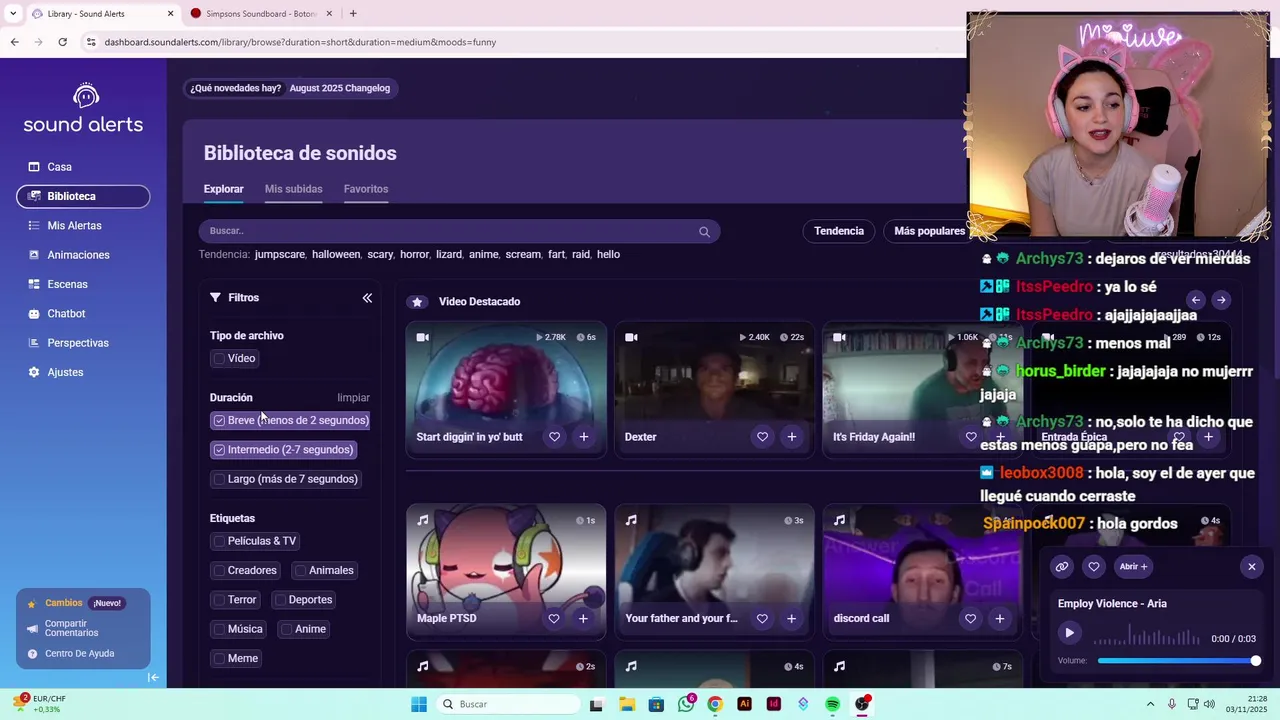The width and height of the screenshot is (1280, 720).
Task: Collapse the Filtros panel chevrons
Action: (x=367, y=298)
